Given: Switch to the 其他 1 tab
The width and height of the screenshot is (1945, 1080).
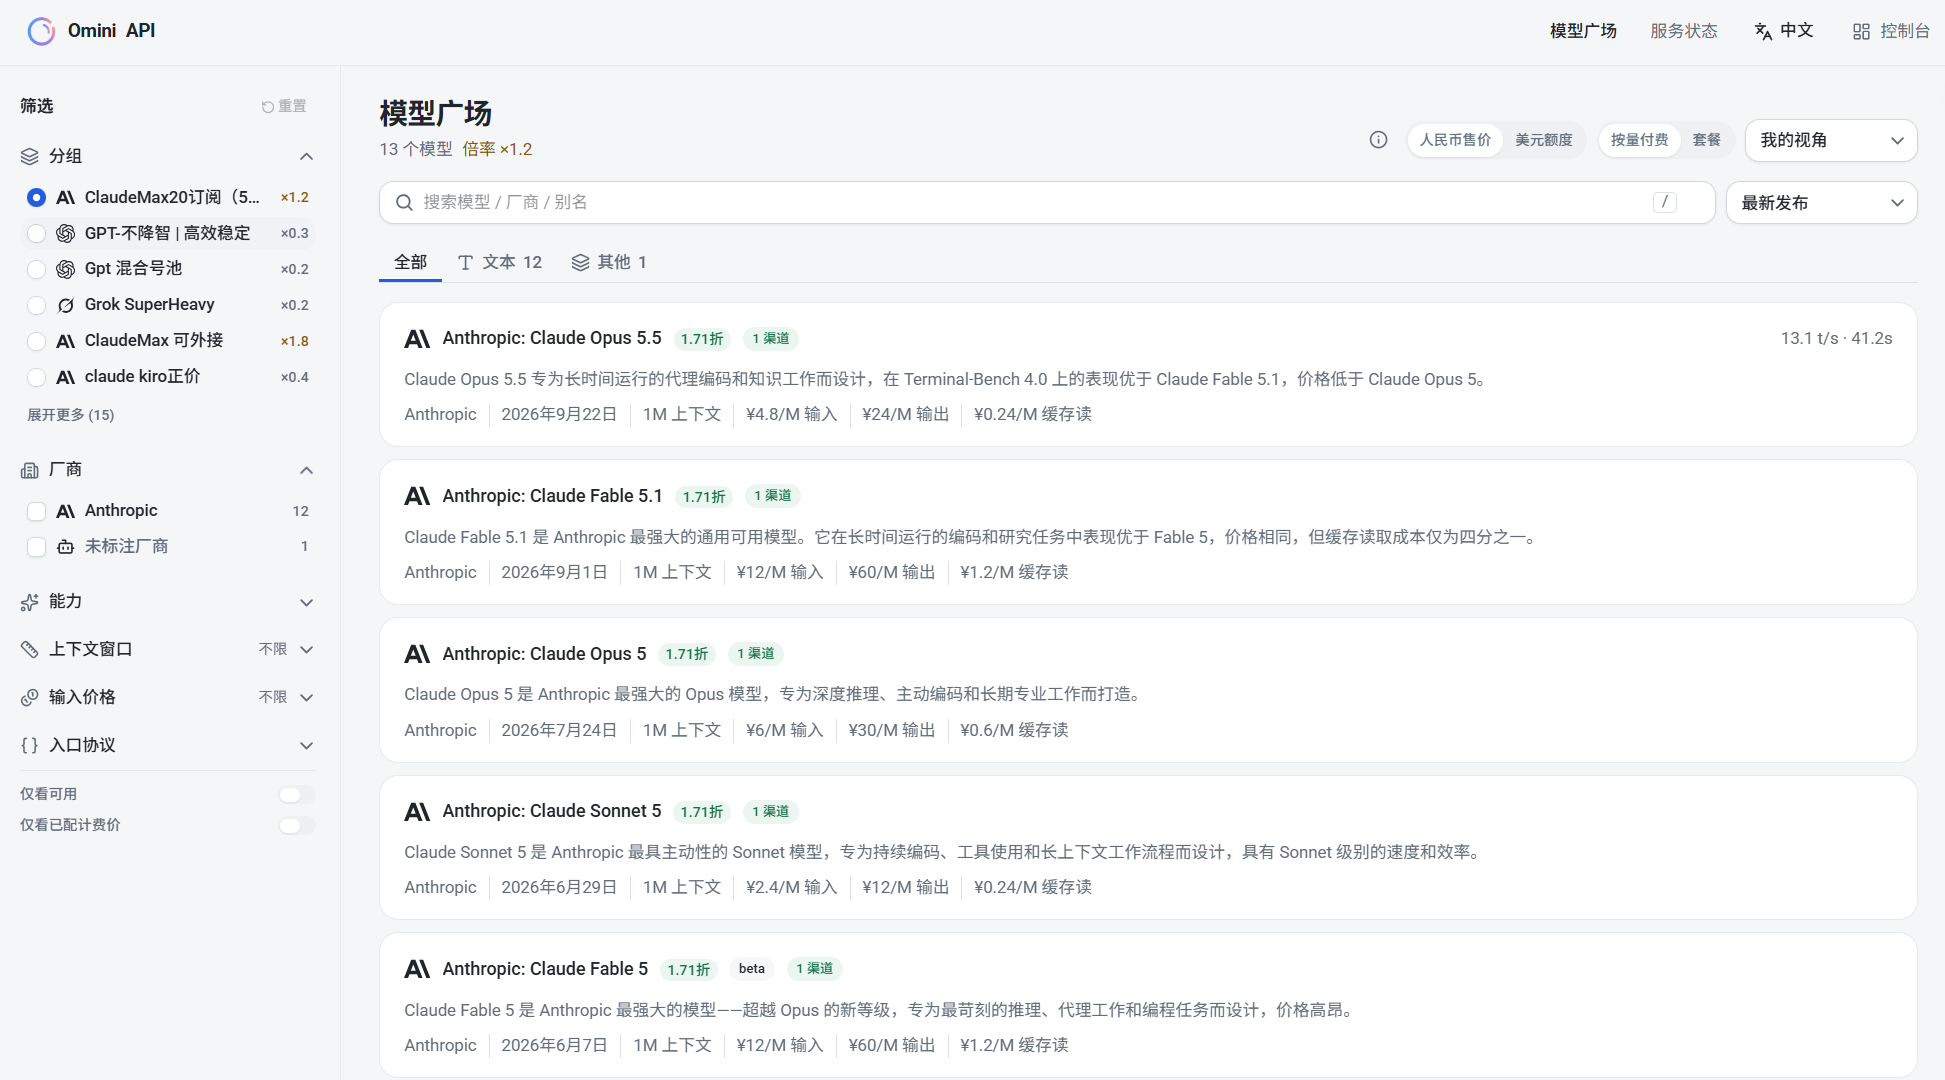Looking at the screenshot, I should coord(609,262).
